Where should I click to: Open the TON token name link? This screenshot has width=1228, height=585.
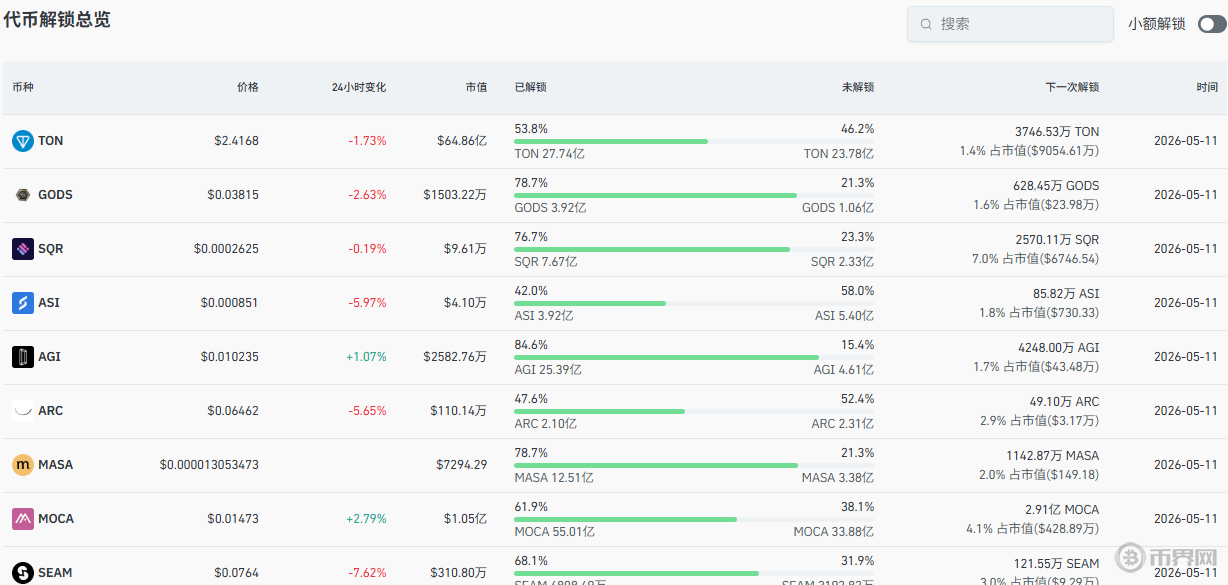pos(50,141)
